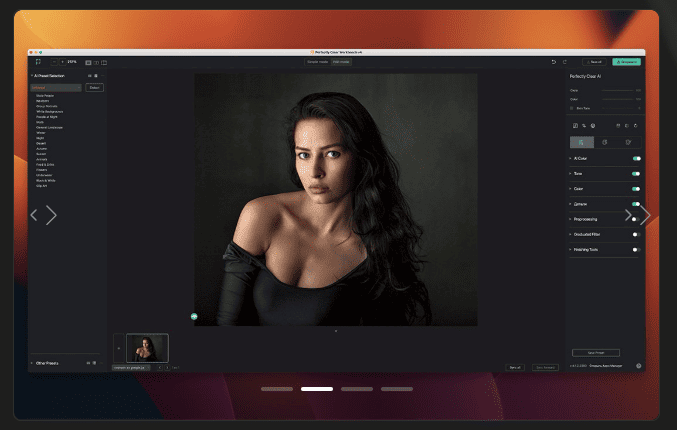Enable the Graduated Filter toggle
Image resolution: width=677 pixels, height=430 pixels.
[636, 234]
